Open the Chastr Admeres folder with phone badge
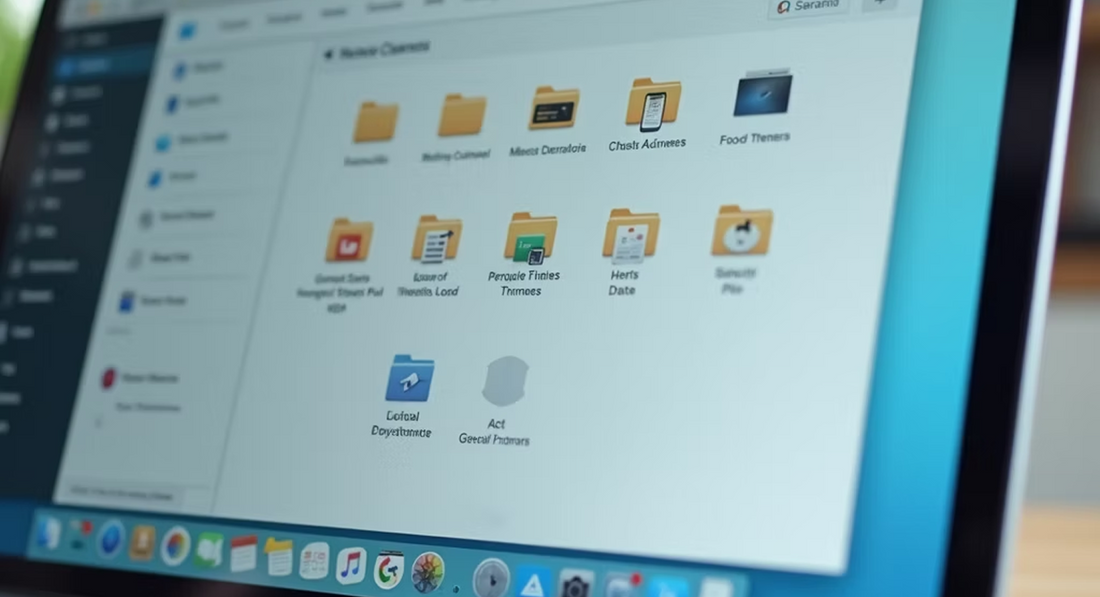Viewport: 1100px width, 597px height. coord(652,105)
